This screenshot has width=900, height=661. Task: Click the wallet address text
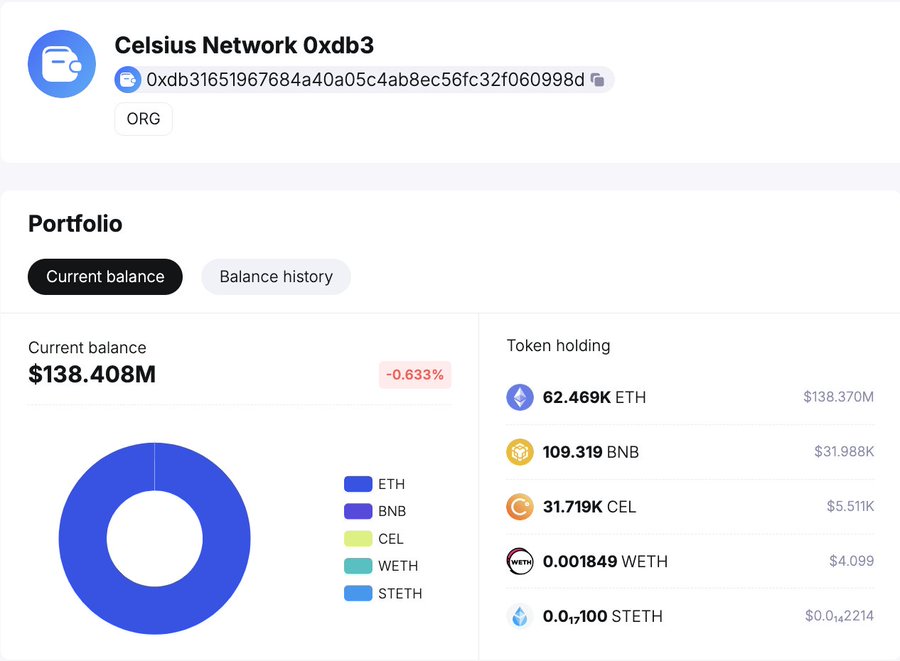click(x=365, y=80)
